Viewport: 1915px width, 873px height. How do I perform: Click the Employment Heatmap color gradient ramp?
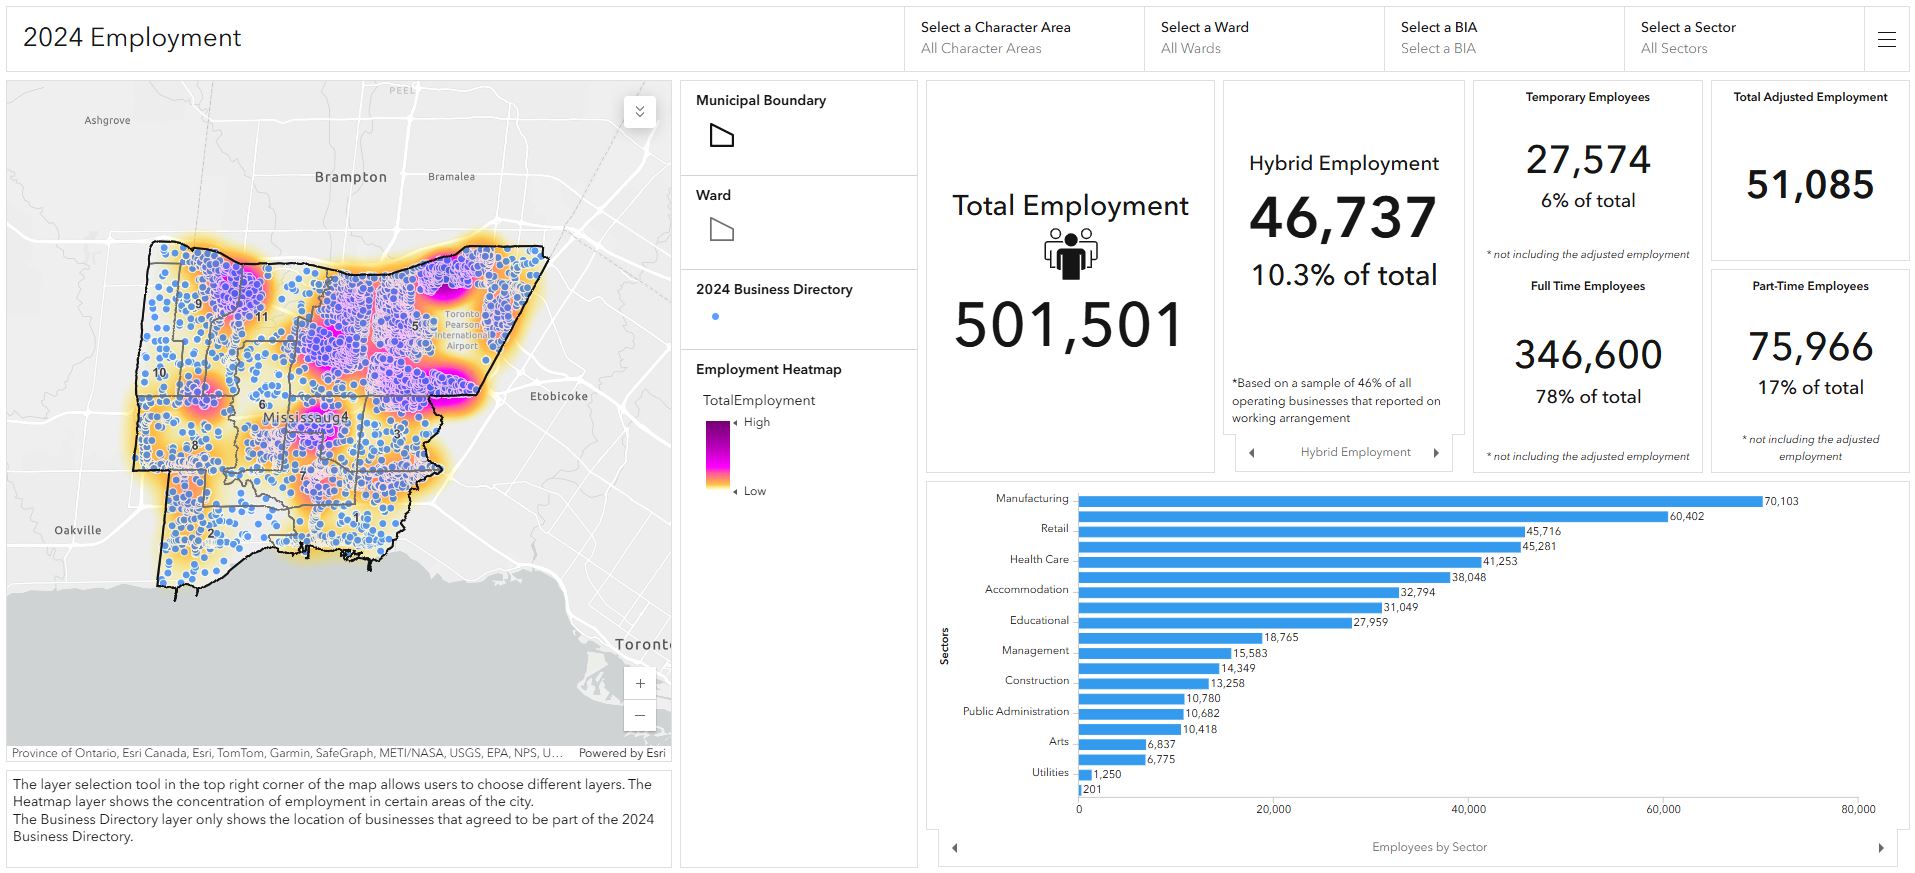coord(718,455)
